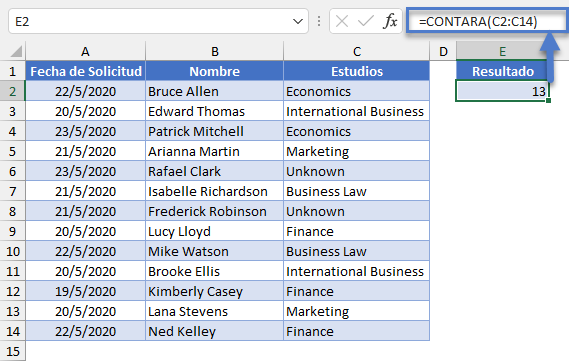Click the formula bar with CONTARA formula
Viewport: 569px width, 361px height.
(487, 21)
